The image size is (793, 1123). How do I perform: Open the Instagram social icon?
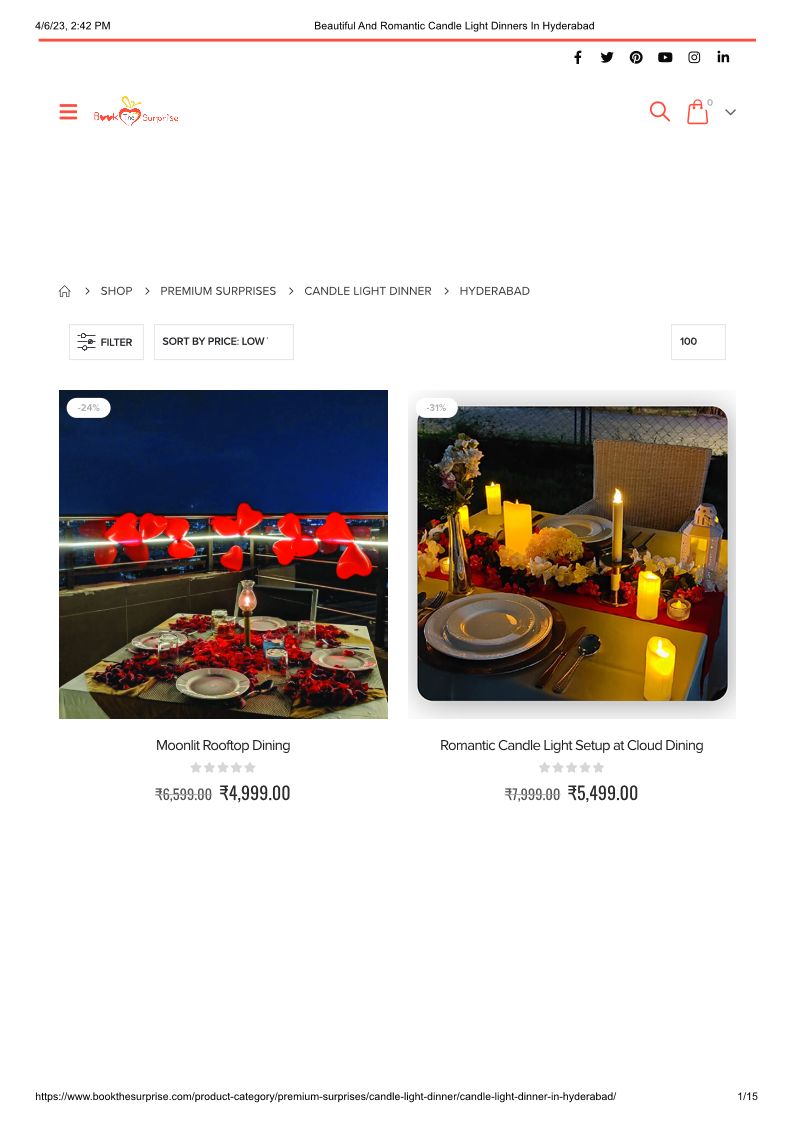coord(694,57)
